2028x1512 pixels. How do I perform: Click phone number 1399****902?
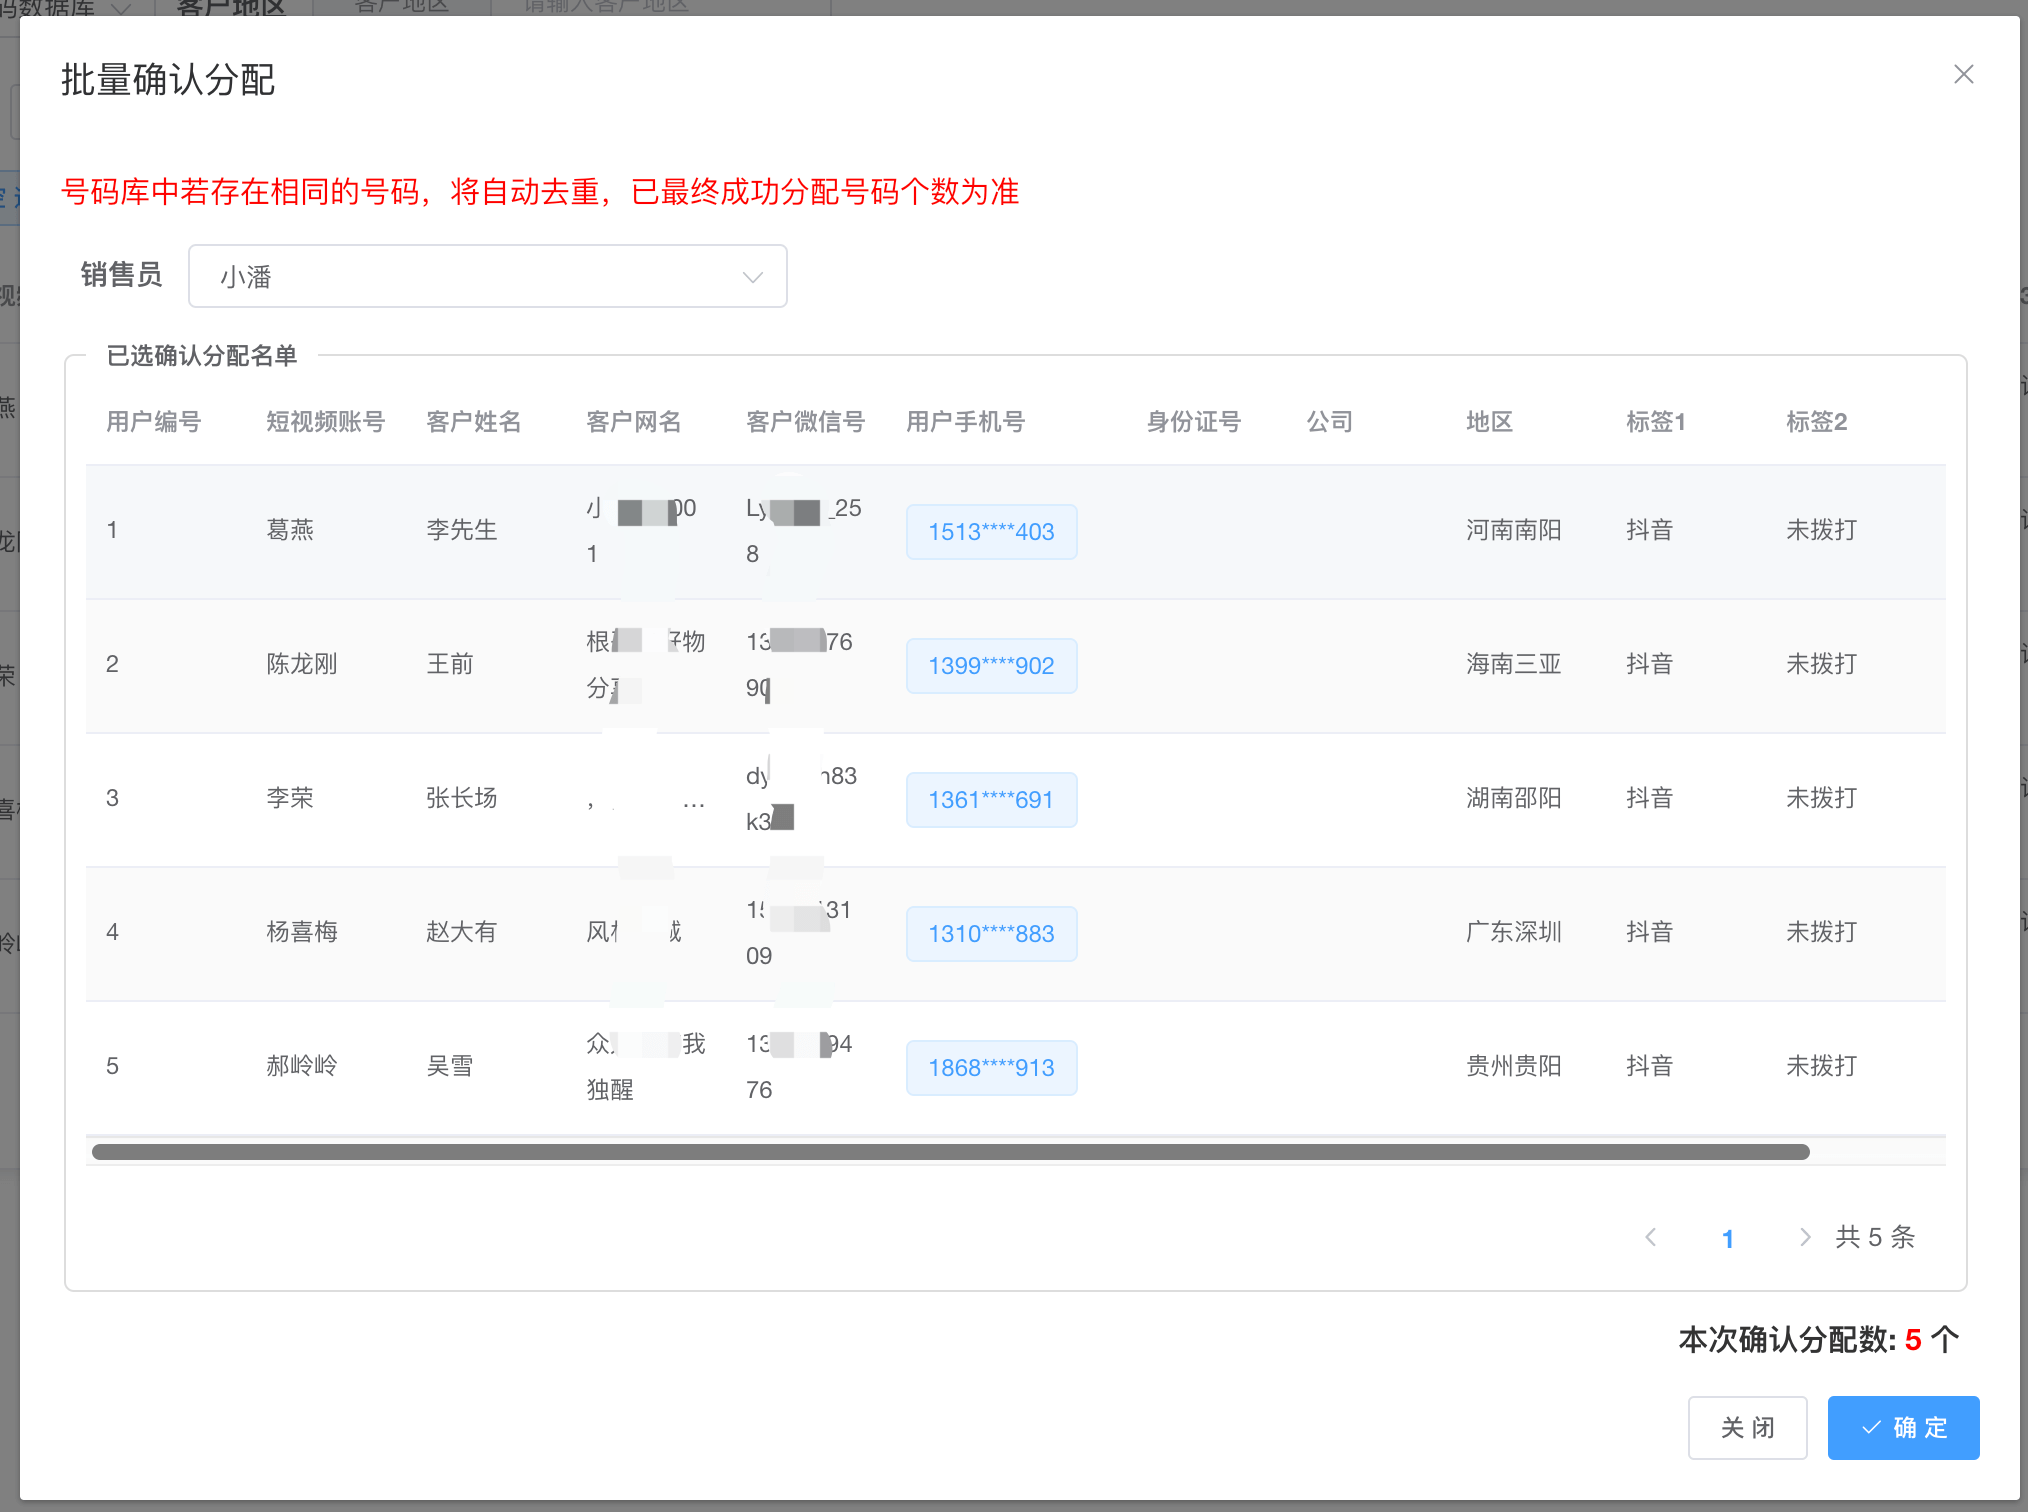pos(990,666)
